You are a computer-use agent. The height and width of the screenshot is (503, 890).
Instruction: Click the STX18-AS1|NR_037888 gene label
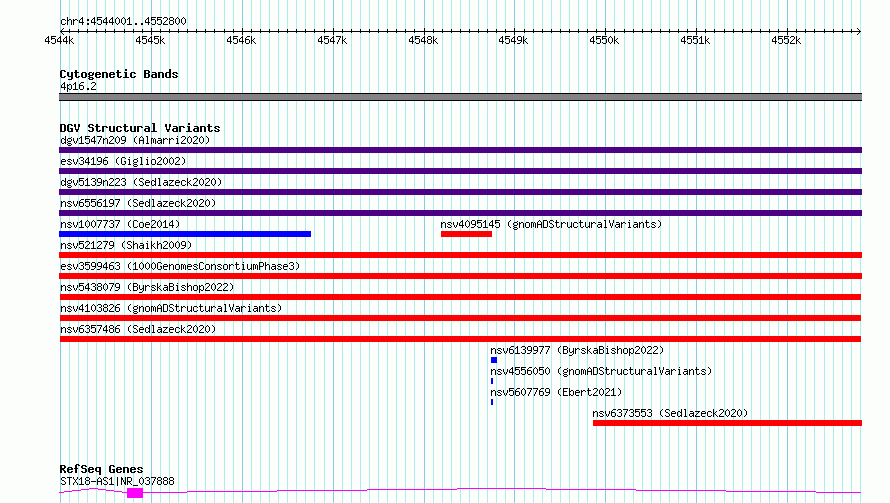[117, 481]
